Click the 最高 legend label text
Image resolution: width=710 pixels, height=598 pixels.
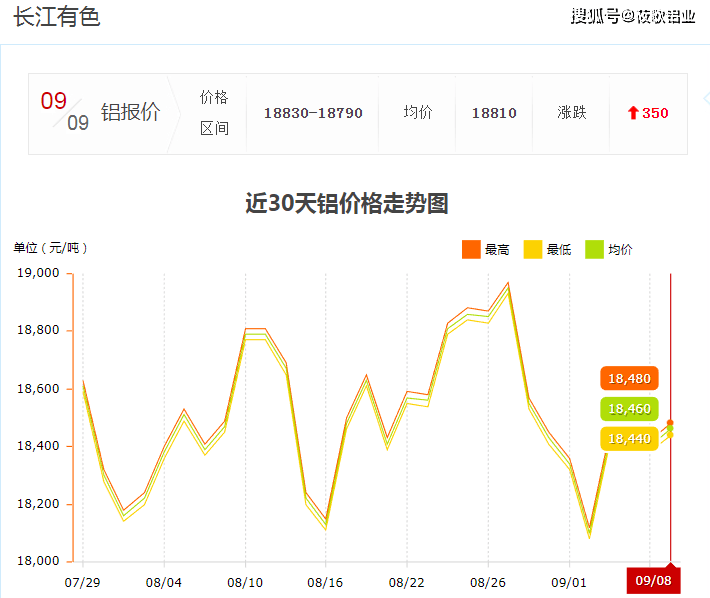[x=497, y=250]
